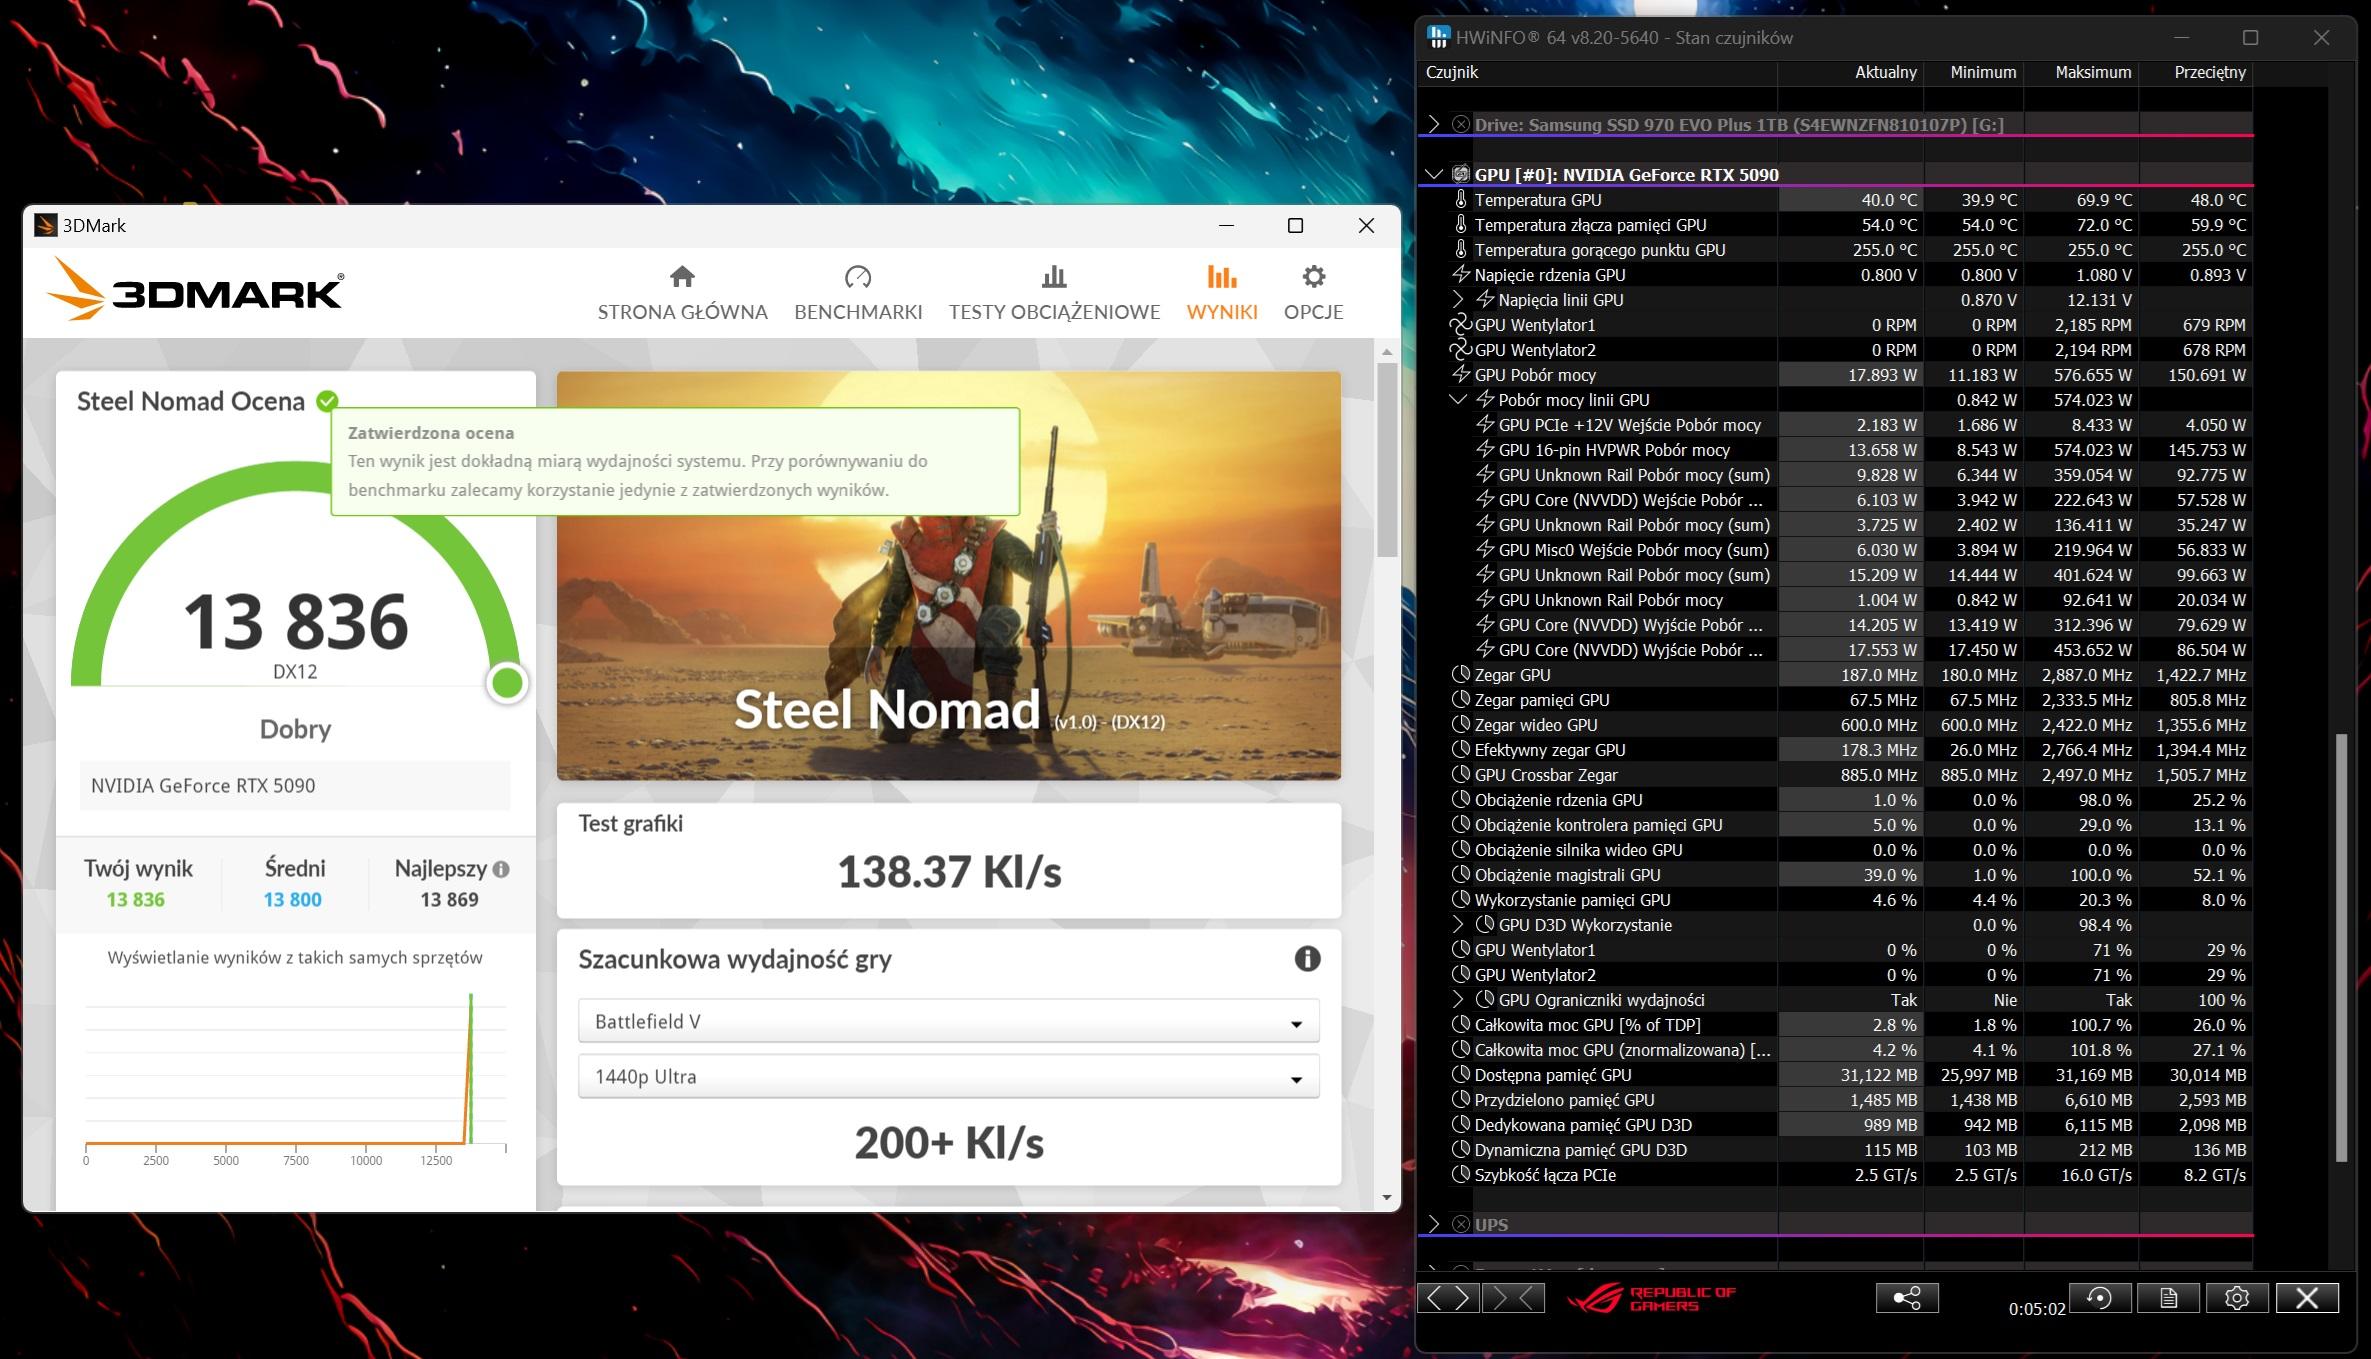Click the 3DMark vertical scrollbar thumb
This screenshot has width=2371, height=1359.
coord(1386,460)
